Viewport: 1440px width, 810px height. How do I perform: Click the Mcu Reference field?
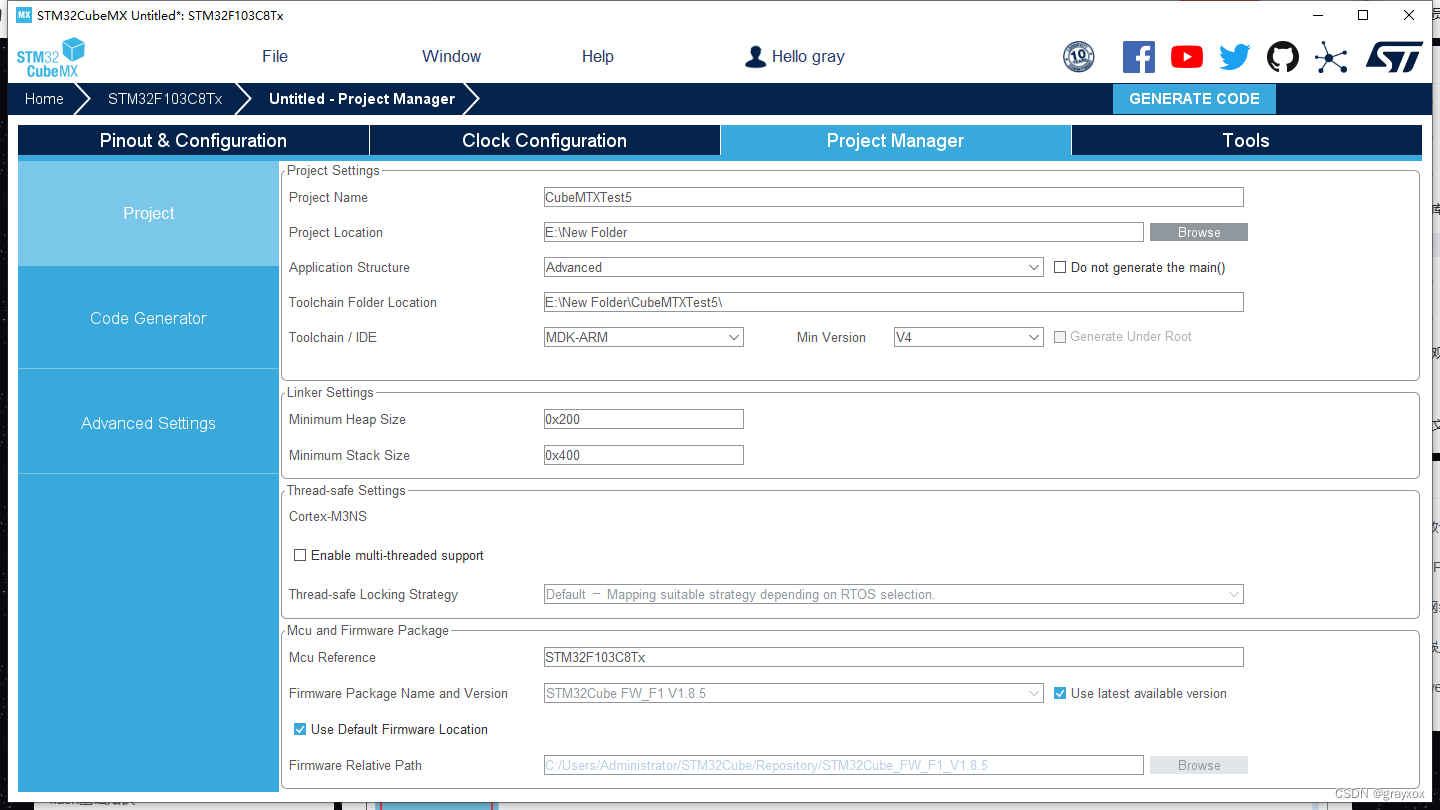pos(894,657)
